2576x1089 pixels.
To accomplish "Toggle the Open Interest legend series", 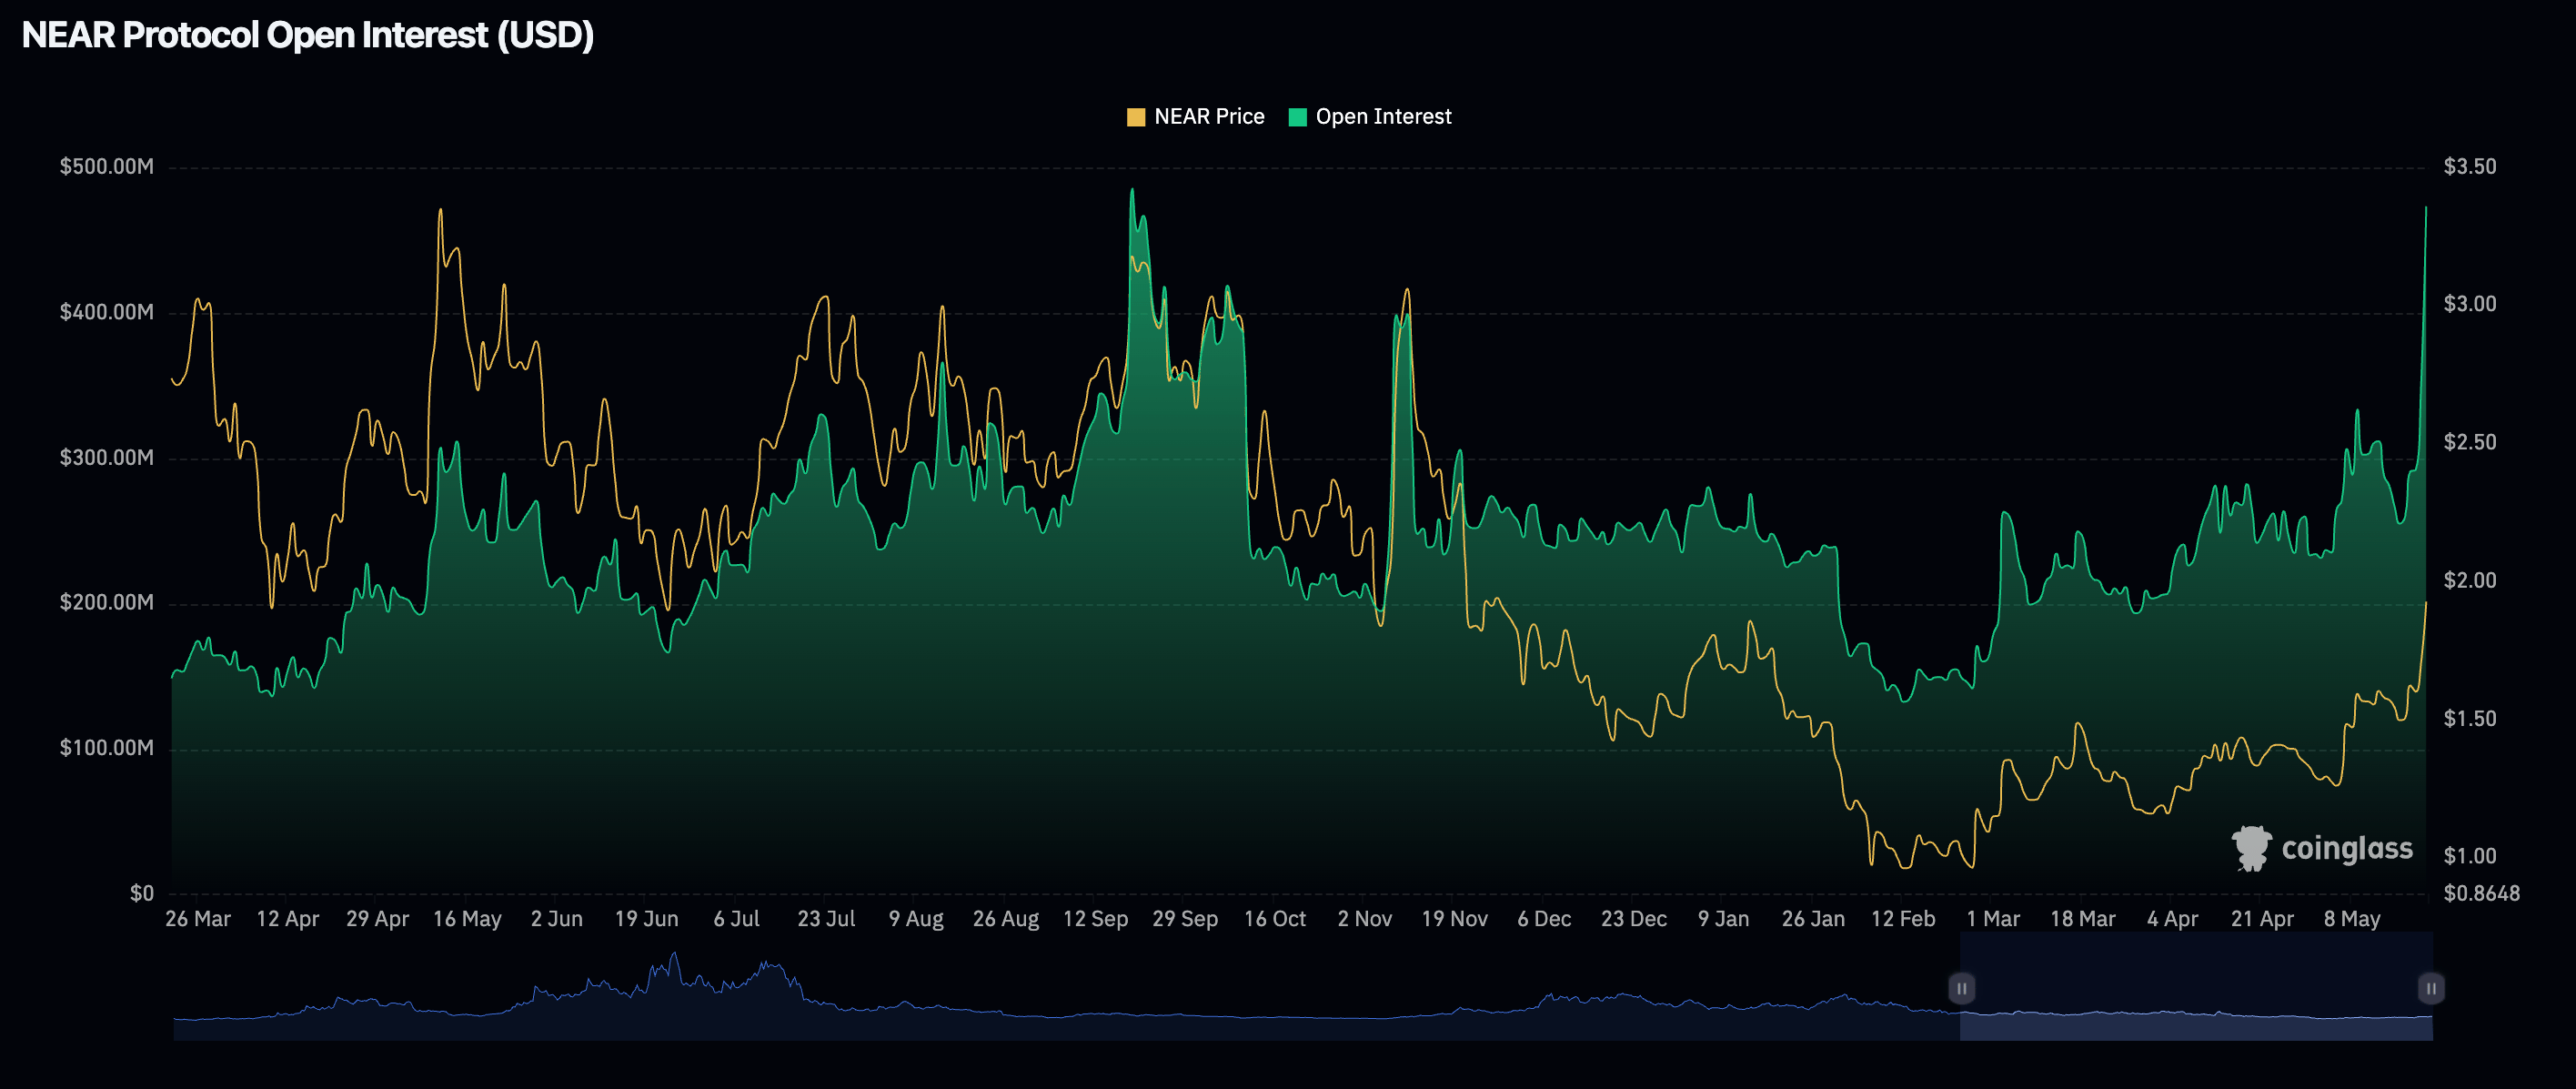I will tap(1370, 117).
